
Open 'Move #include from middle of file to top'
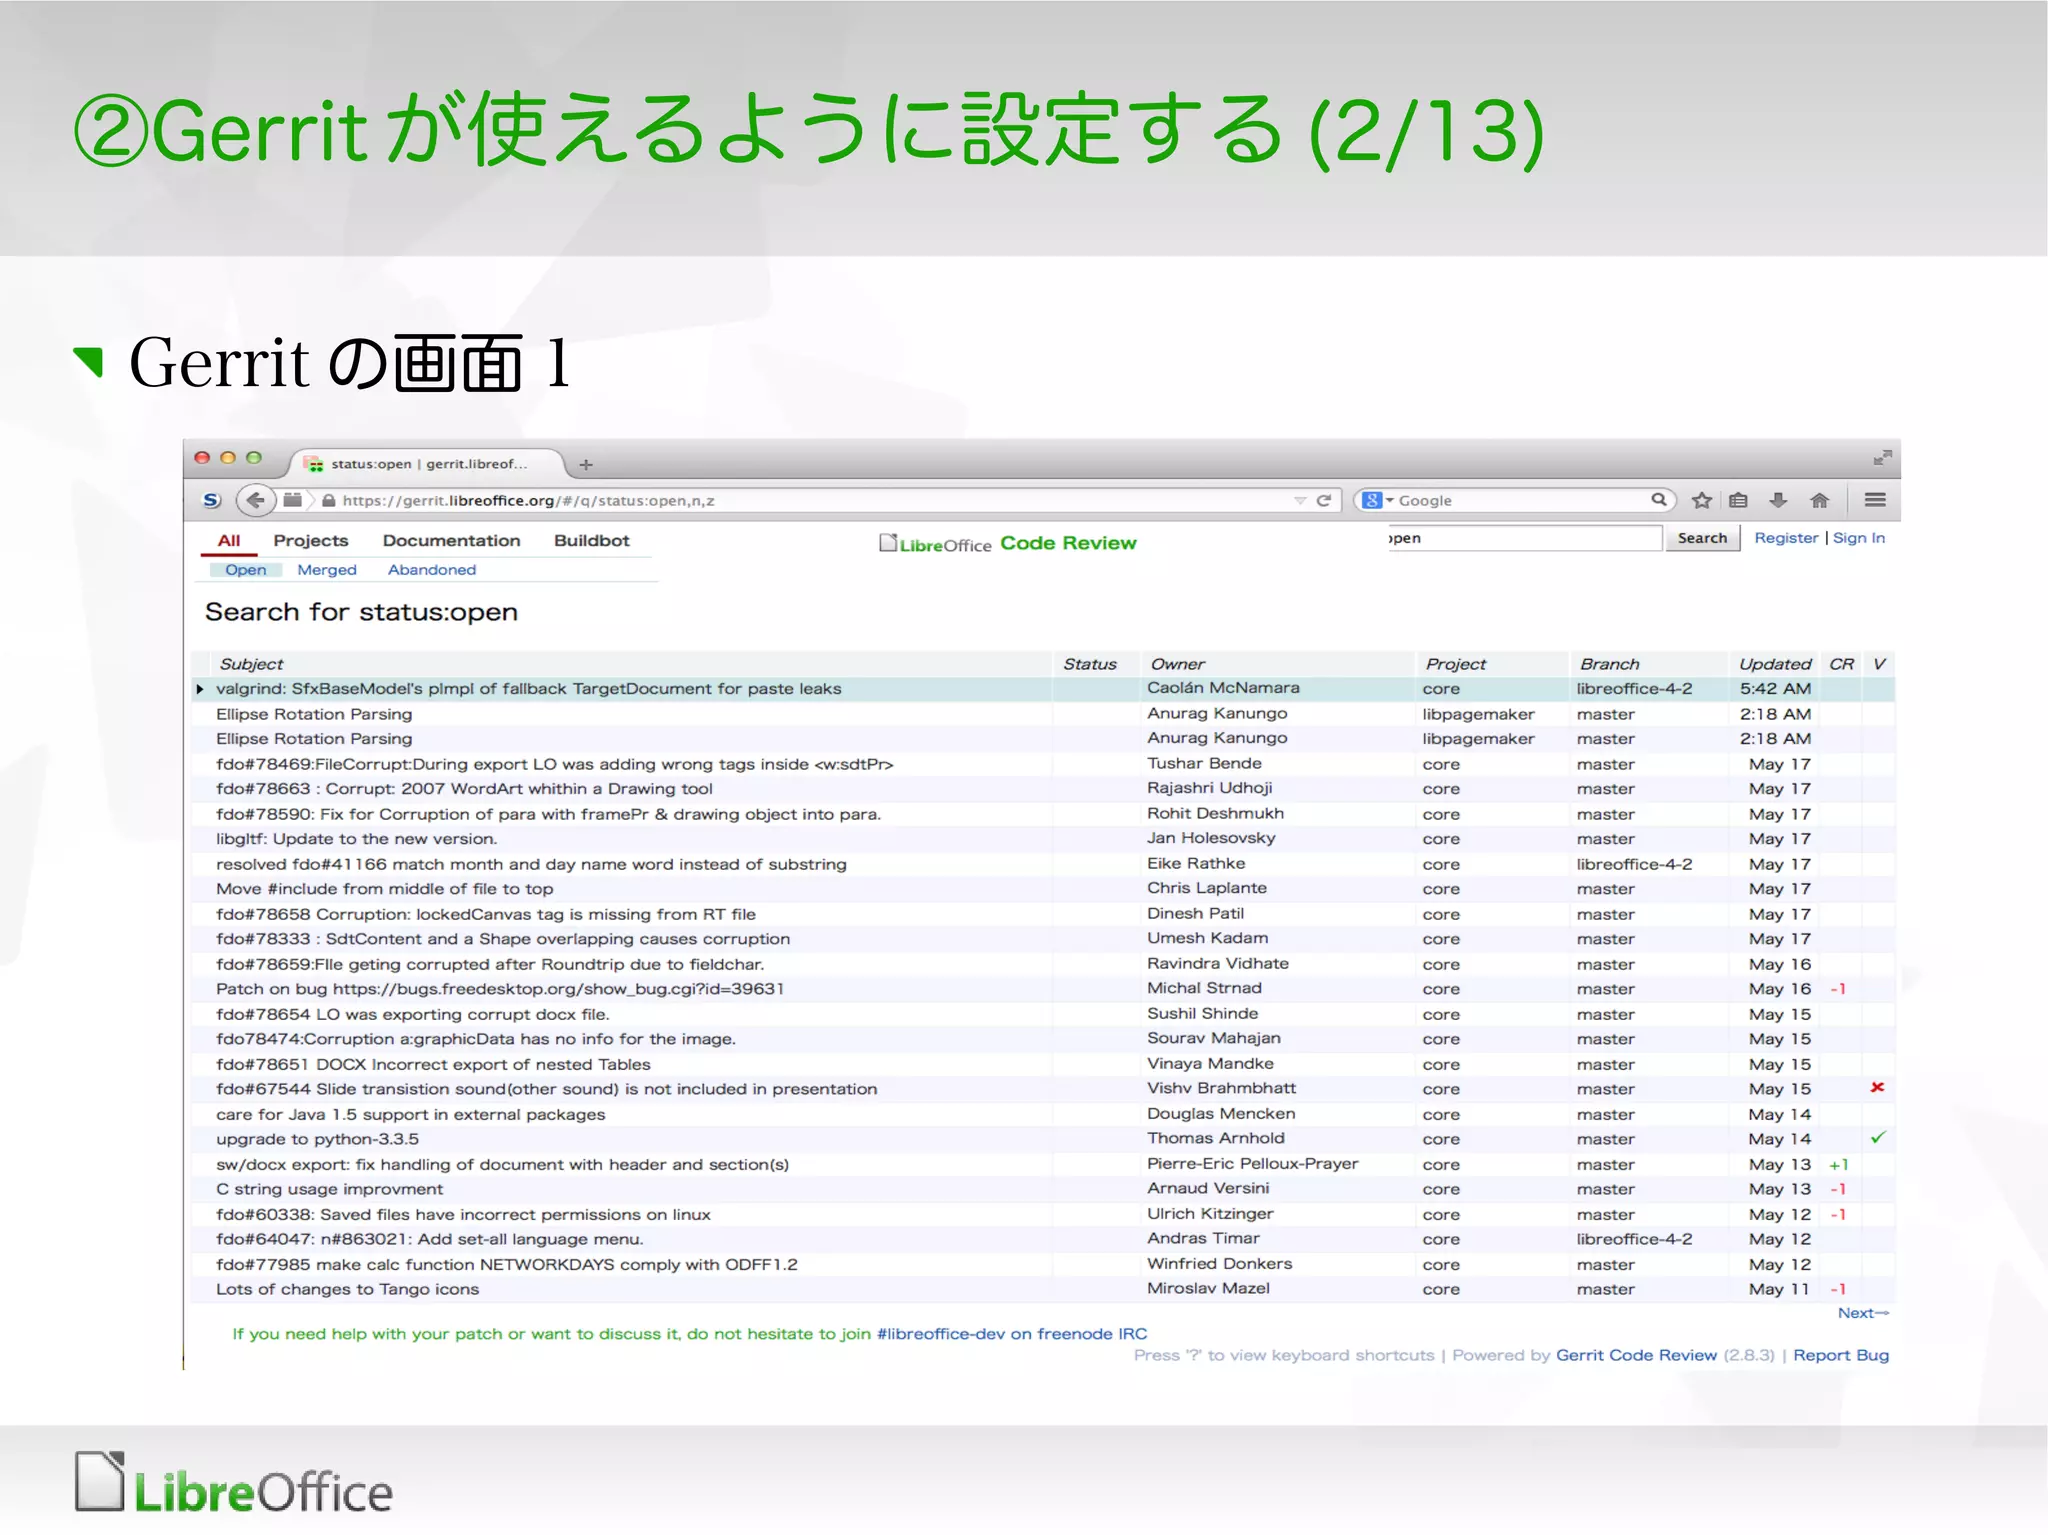pos(385,889)
